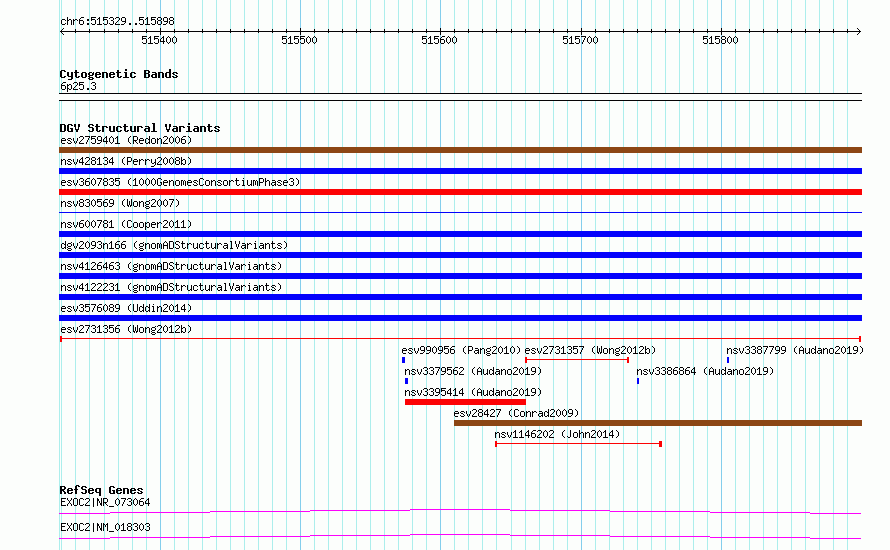Click the DGV Structural Variants track title

pos(140,128)
